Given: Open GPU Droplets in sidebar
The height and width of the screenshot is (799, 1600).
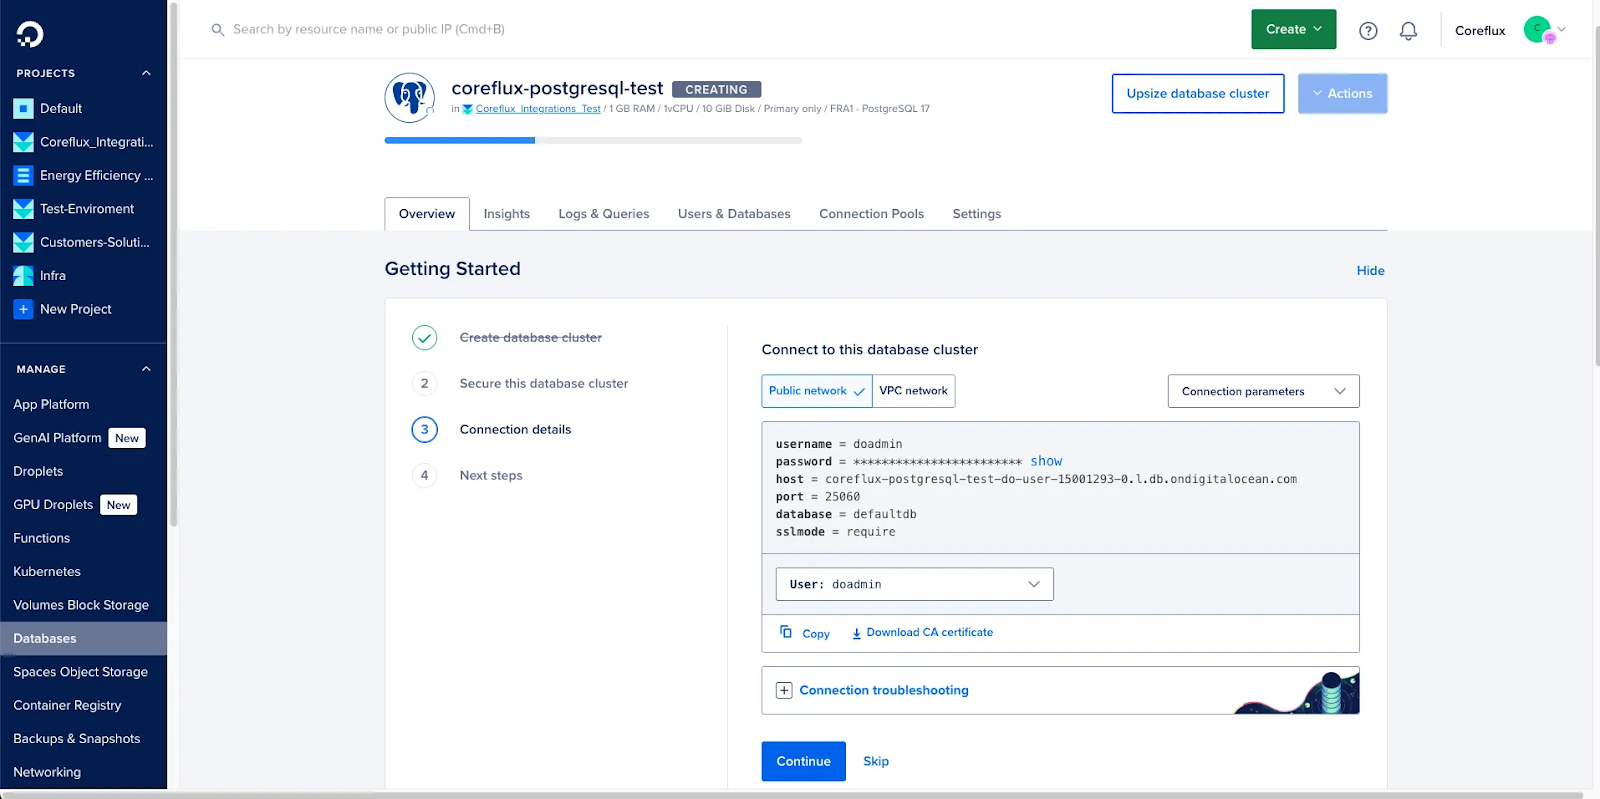Looking at the screenshot, I should pos(53,505).
